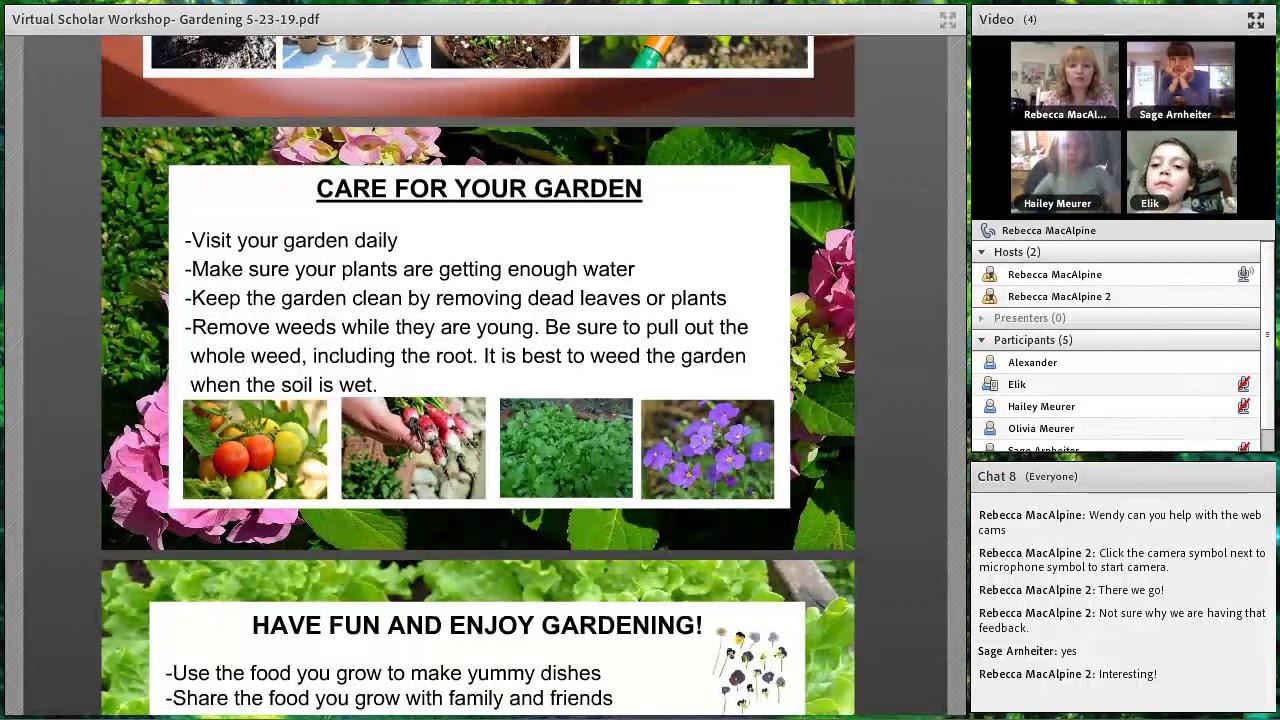Click the 'CARE FOR YOUR GARDEN' slide heading

click(x=479, y=189)
